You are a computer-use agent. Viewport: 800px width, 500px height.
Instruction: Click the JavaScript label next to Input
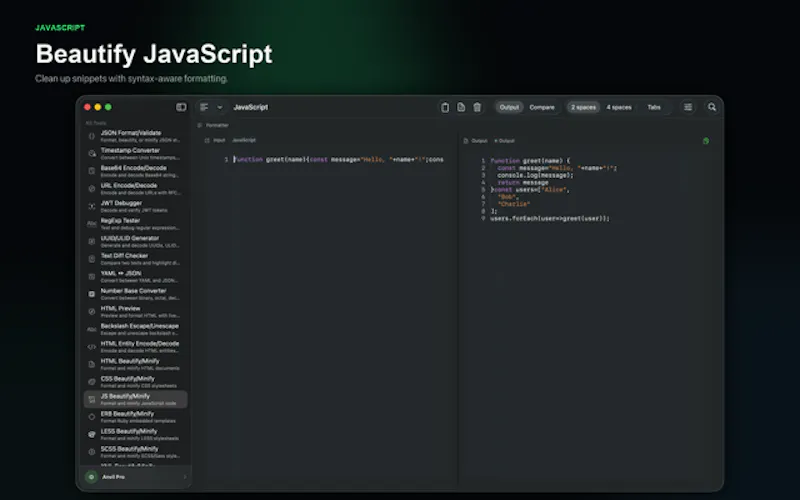click(244, 140)
